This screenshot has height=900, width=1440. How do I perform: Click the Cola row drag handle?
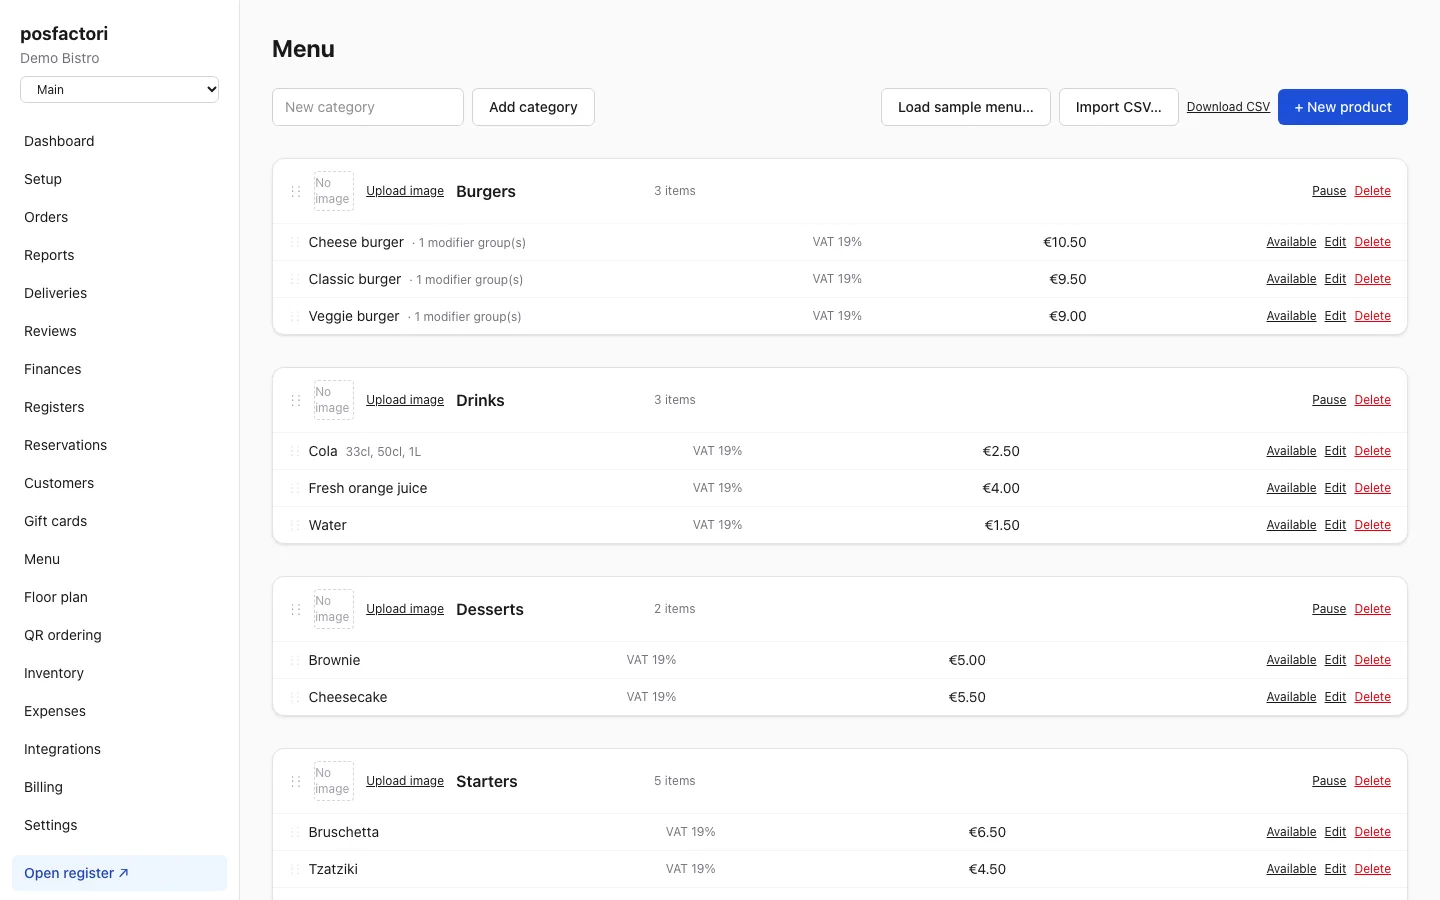coord(295,451)
